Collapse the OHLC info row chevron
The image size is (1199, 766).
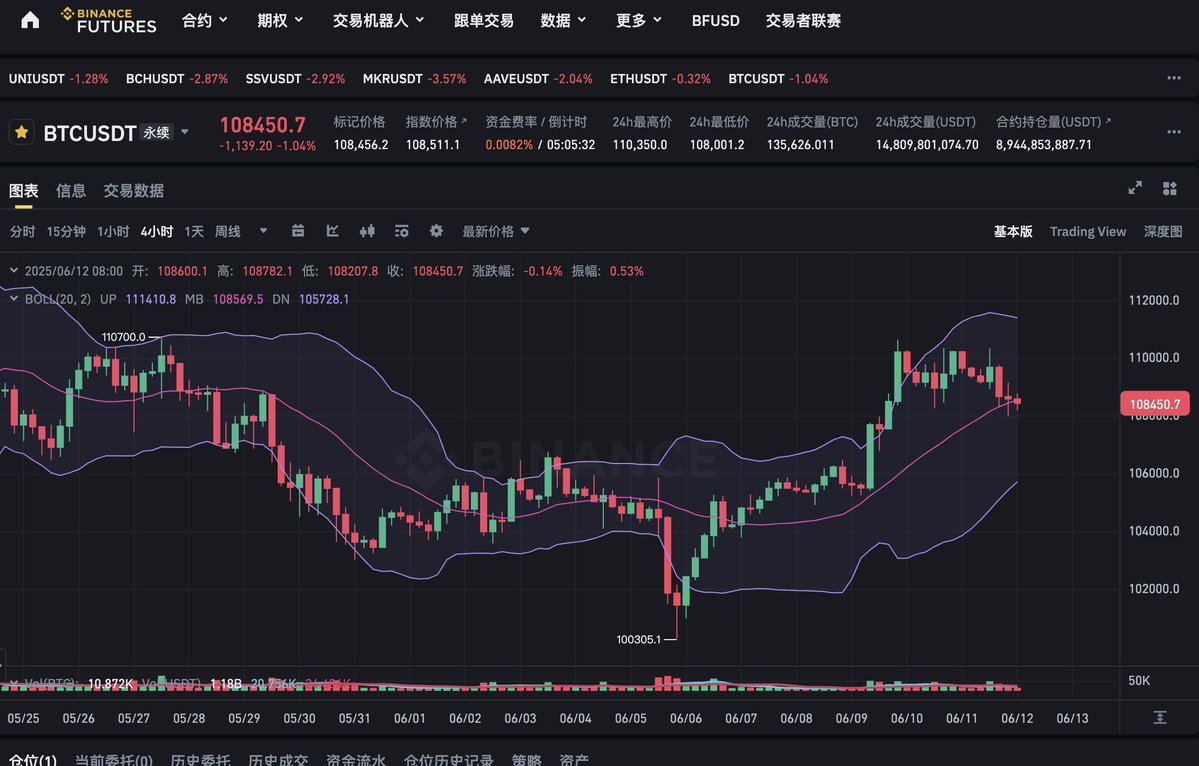point(14,271)
